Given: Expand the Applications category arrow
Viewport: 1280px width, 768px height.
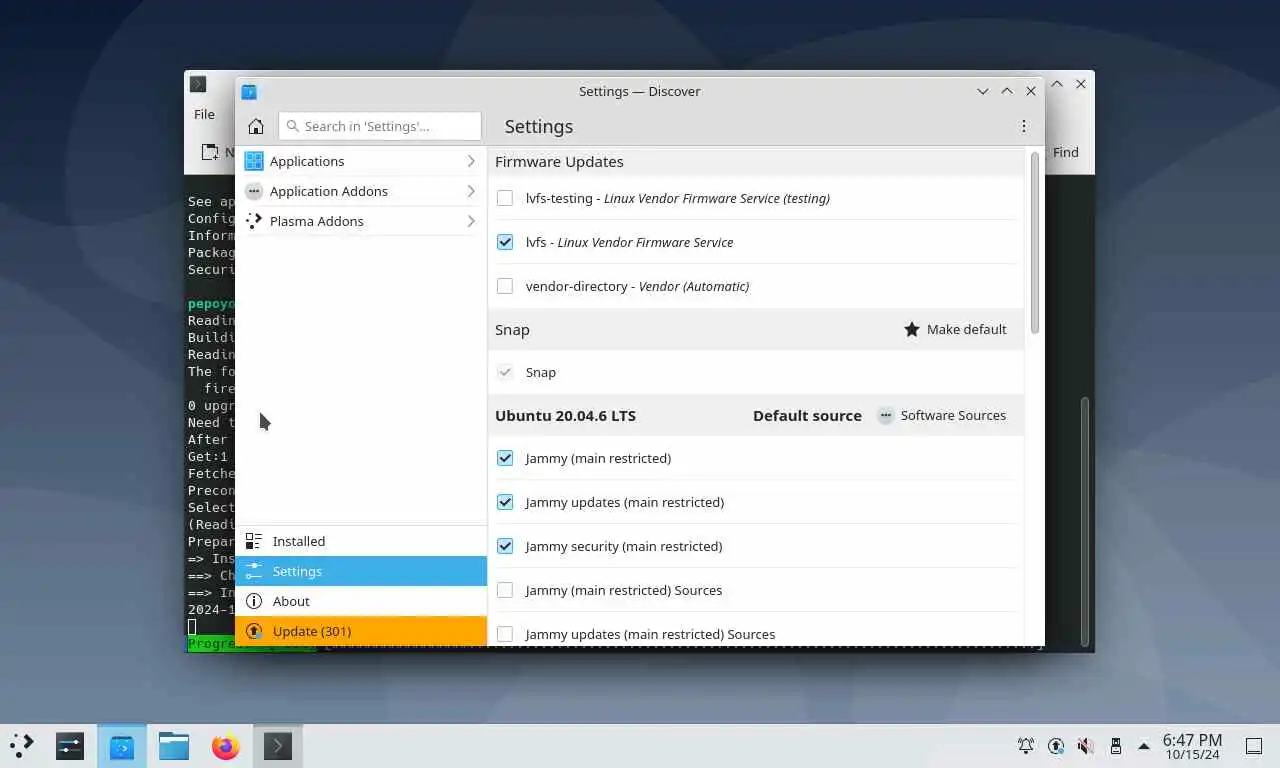Looking at the screenshot, I should tap(471, 161).
